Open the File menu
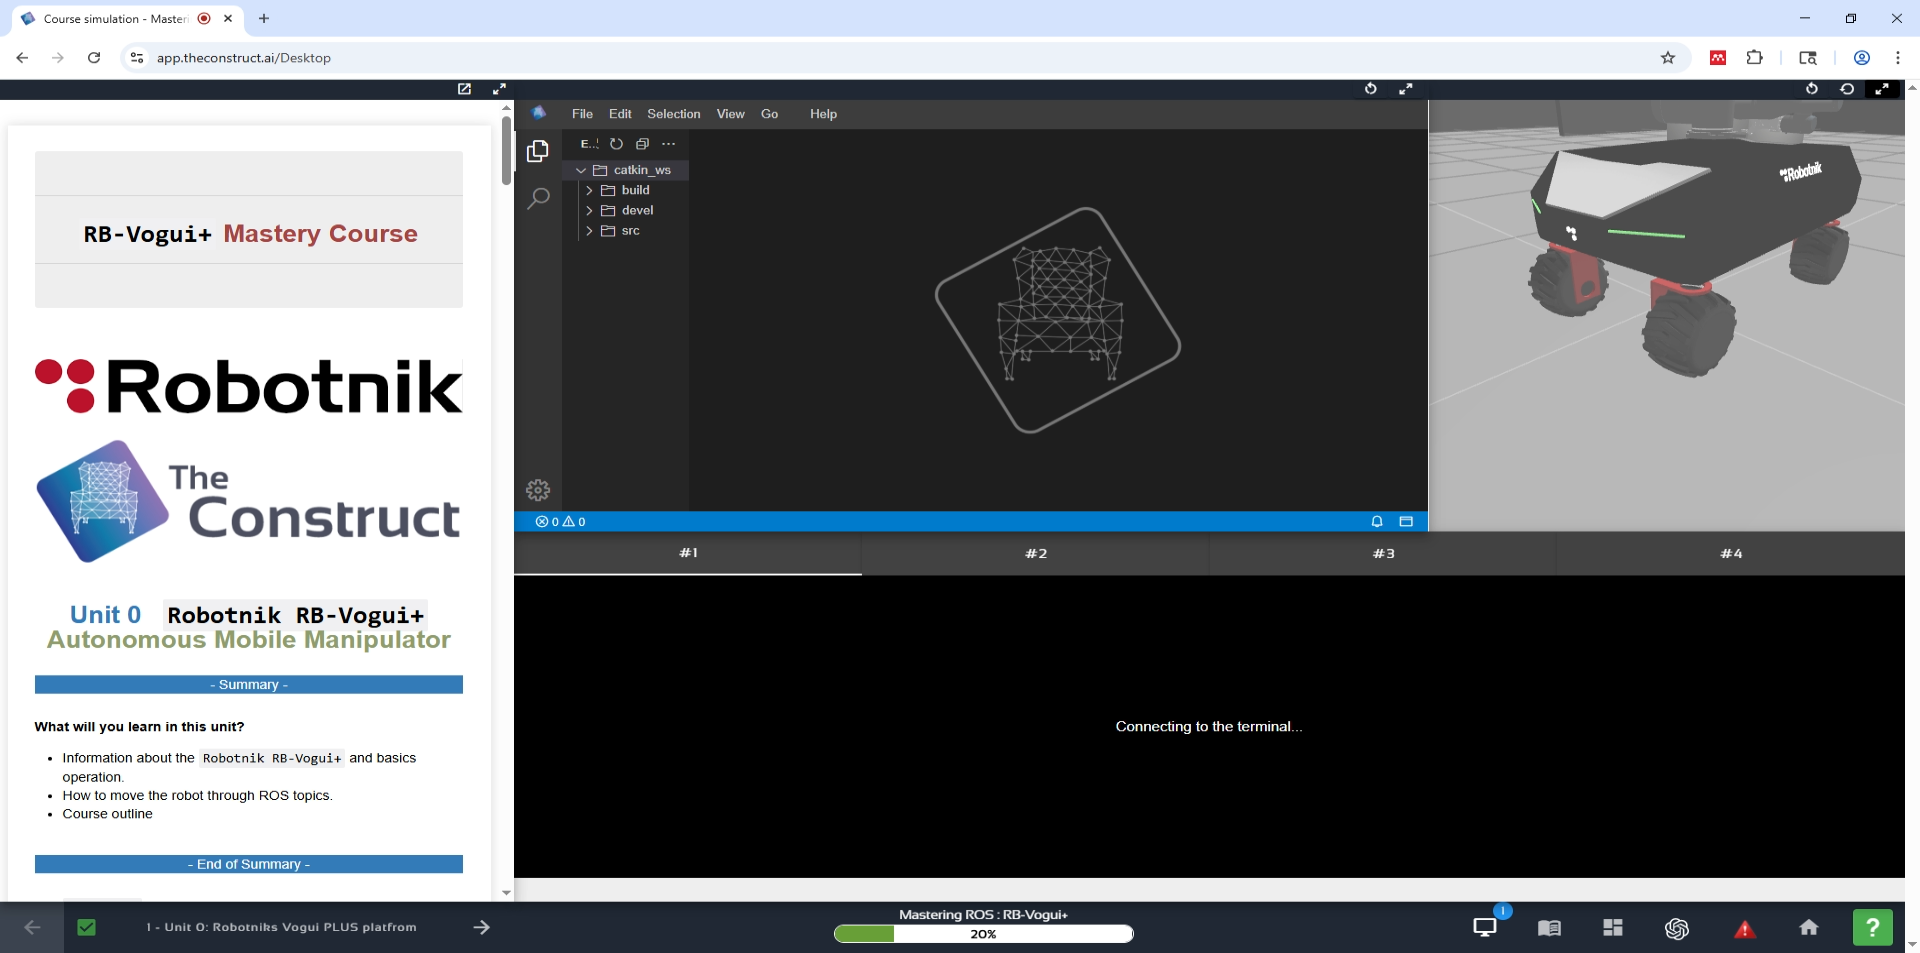The width and height of the screenshot is (1920, 953). [582, 114]
